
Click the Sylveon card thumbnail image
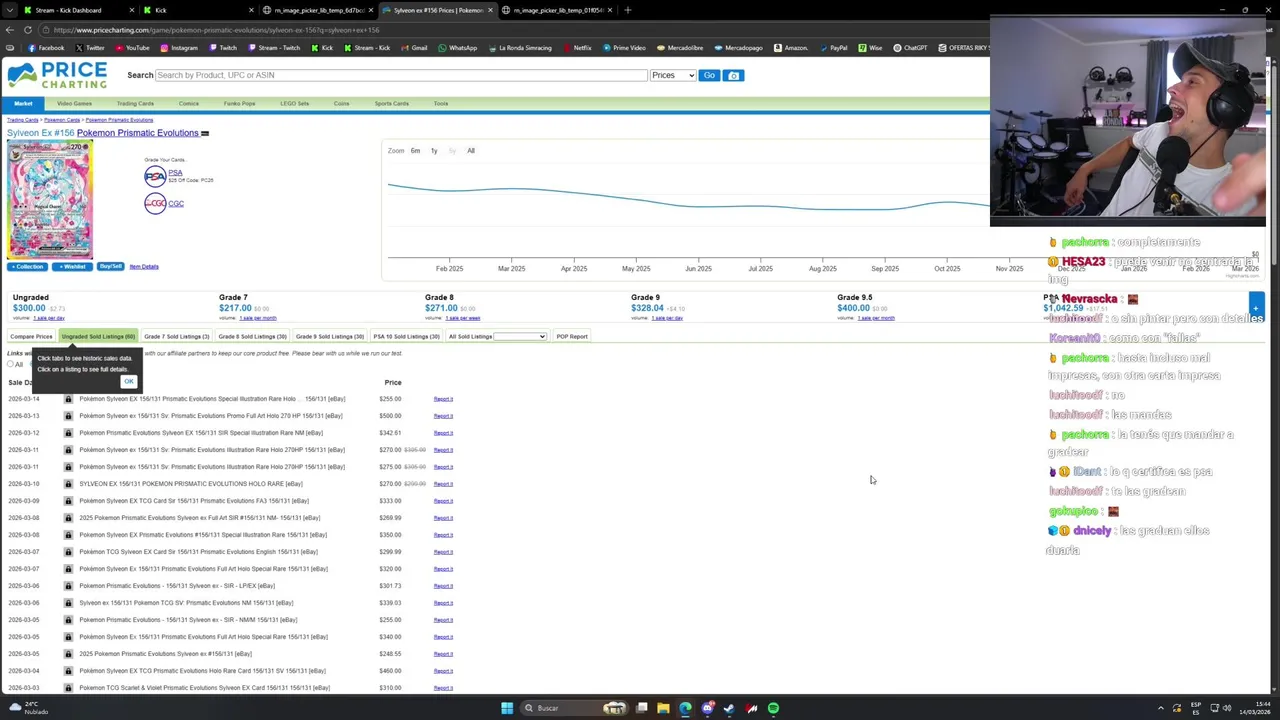tap(50, 200)
